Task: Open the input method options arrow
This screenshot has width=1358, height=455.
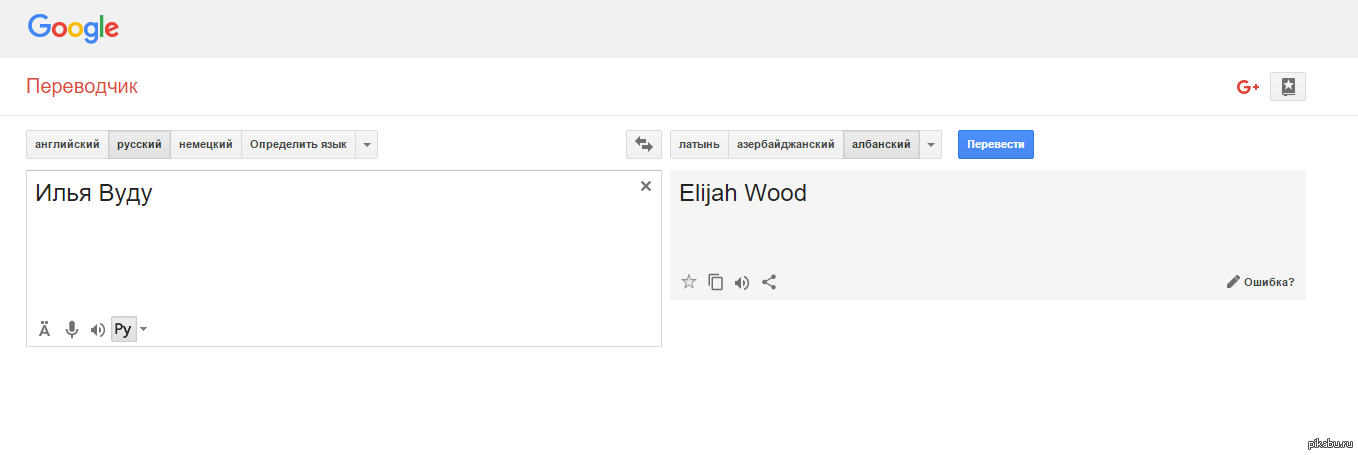Action: (144, 329)
